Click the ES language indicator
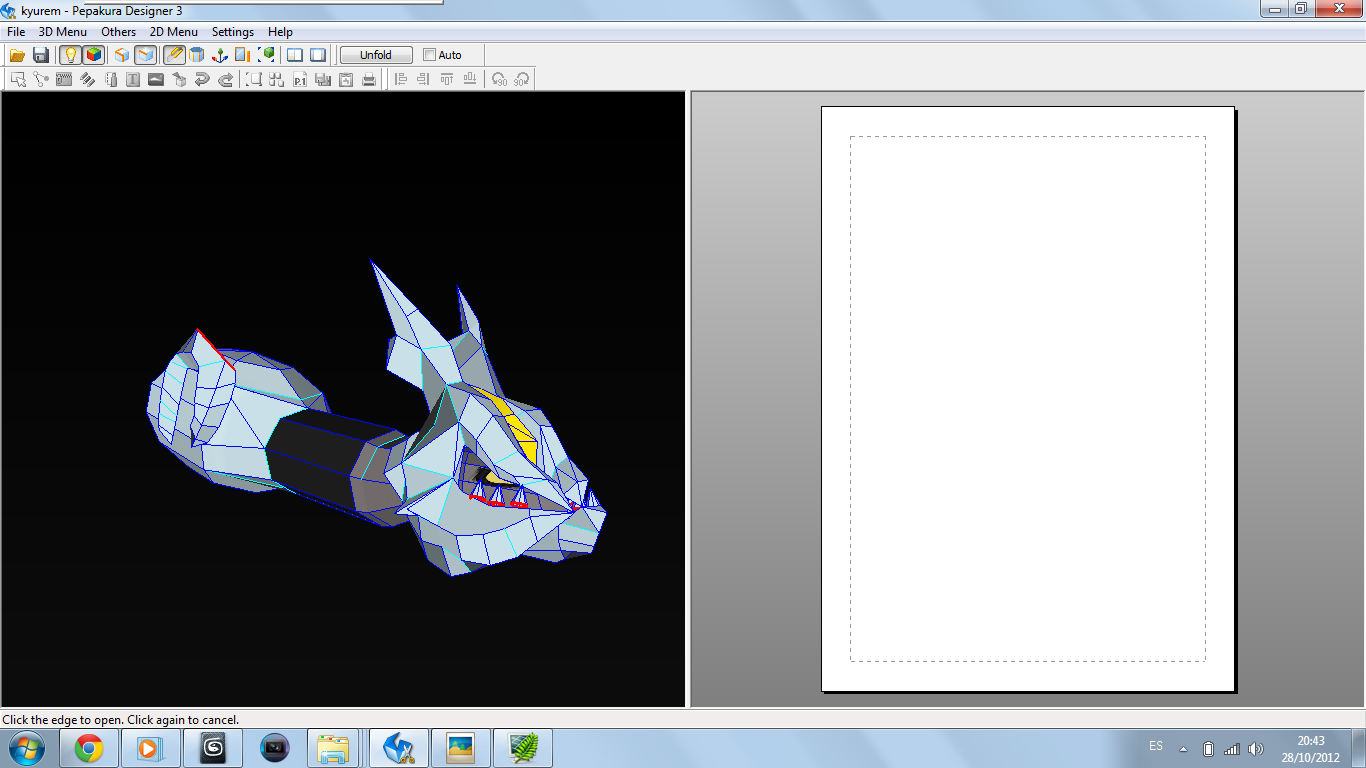This screenshot has width=1366, height=768. point(1156,746)
